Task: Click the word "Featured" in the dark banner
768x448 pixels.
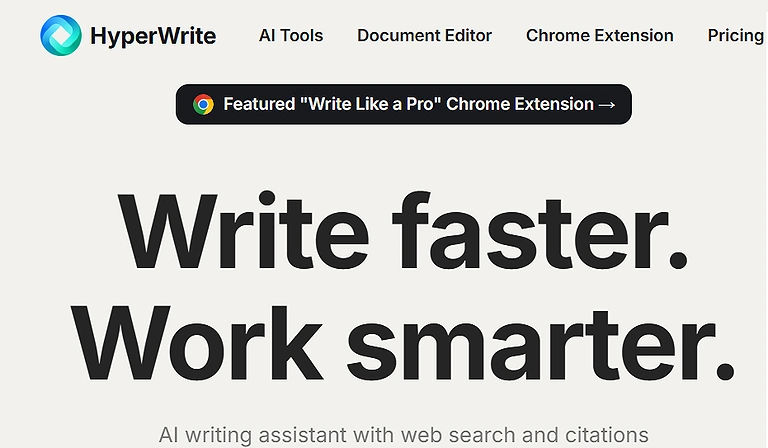Action: [259, 104]
